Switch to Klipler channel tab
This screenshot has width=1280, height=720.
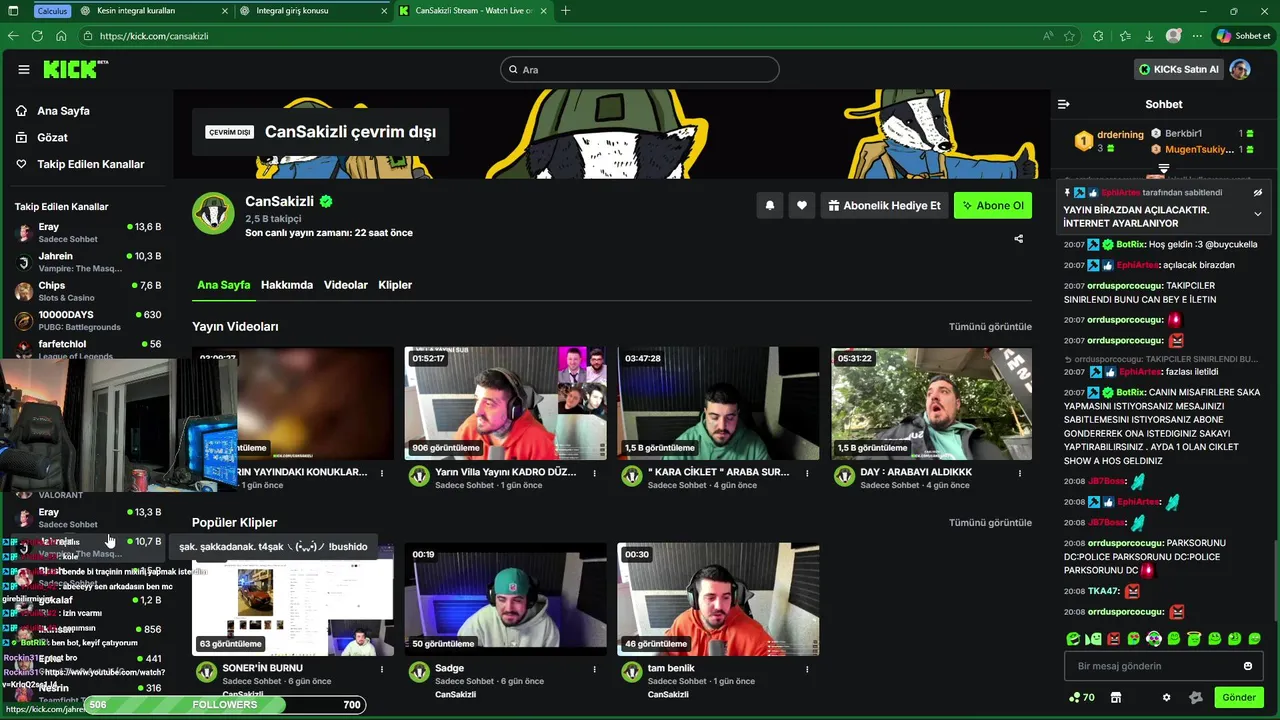tap(395, 285)
